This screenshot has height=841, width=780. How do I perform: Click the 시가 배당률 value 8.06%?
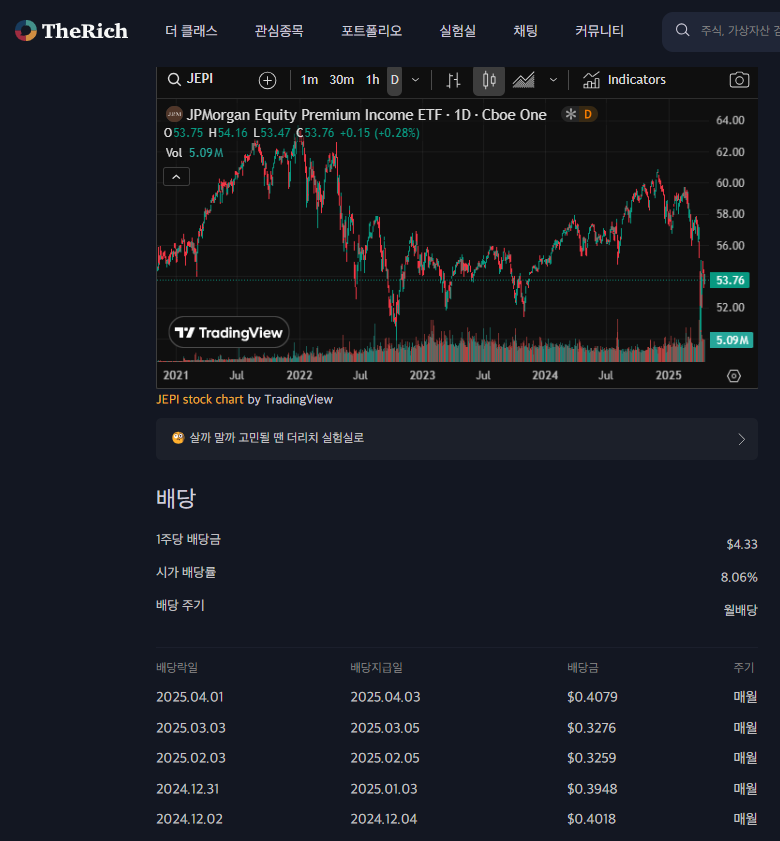click(x=739, y=577)
